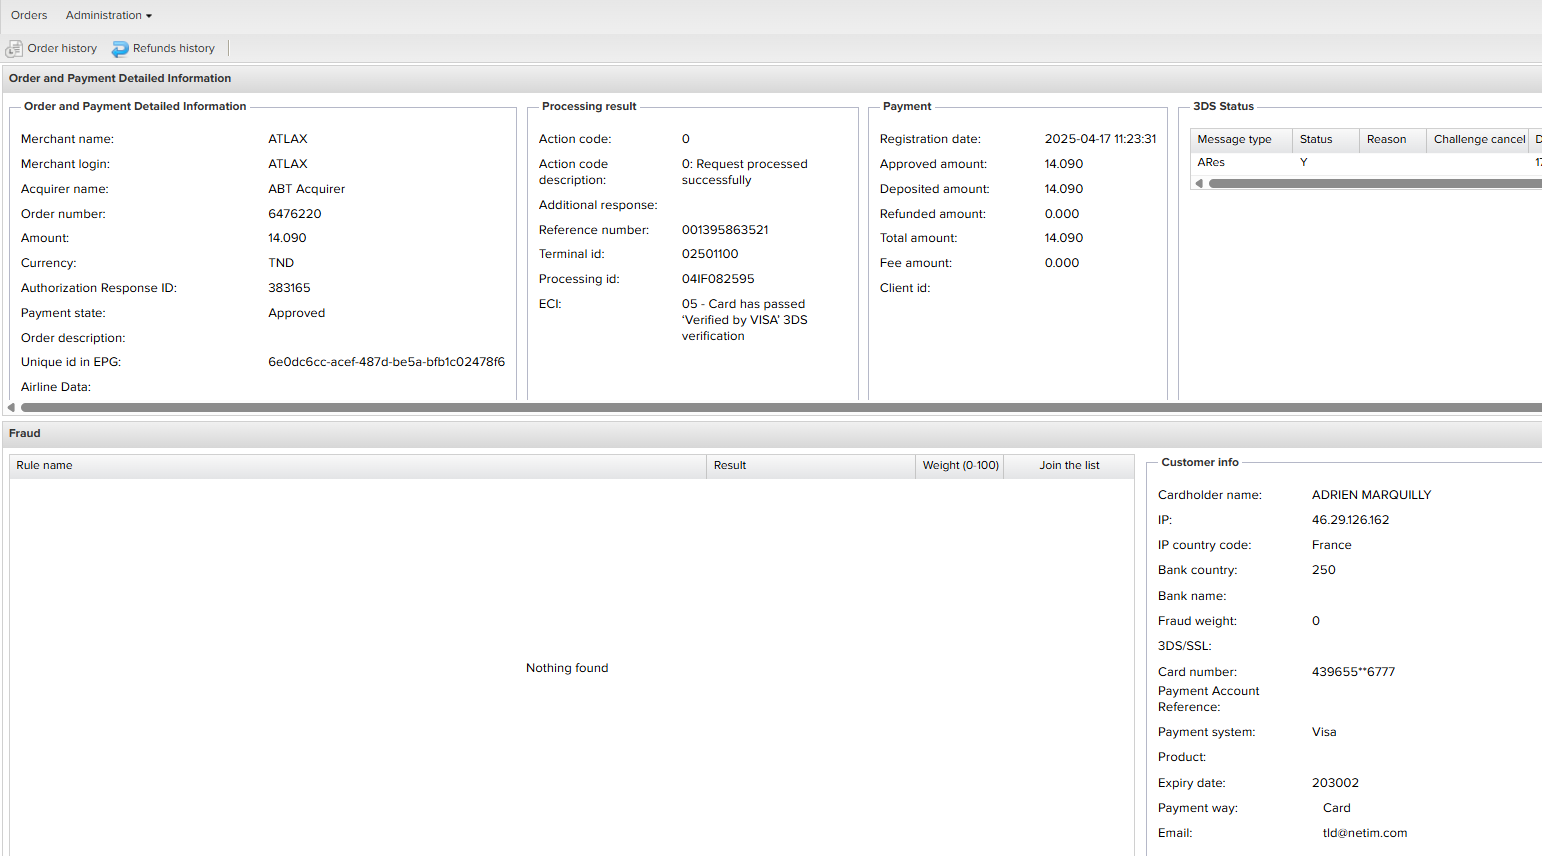Click the email tld@netim.com value
The image size is (1542, 856).
pos(1364,833)
